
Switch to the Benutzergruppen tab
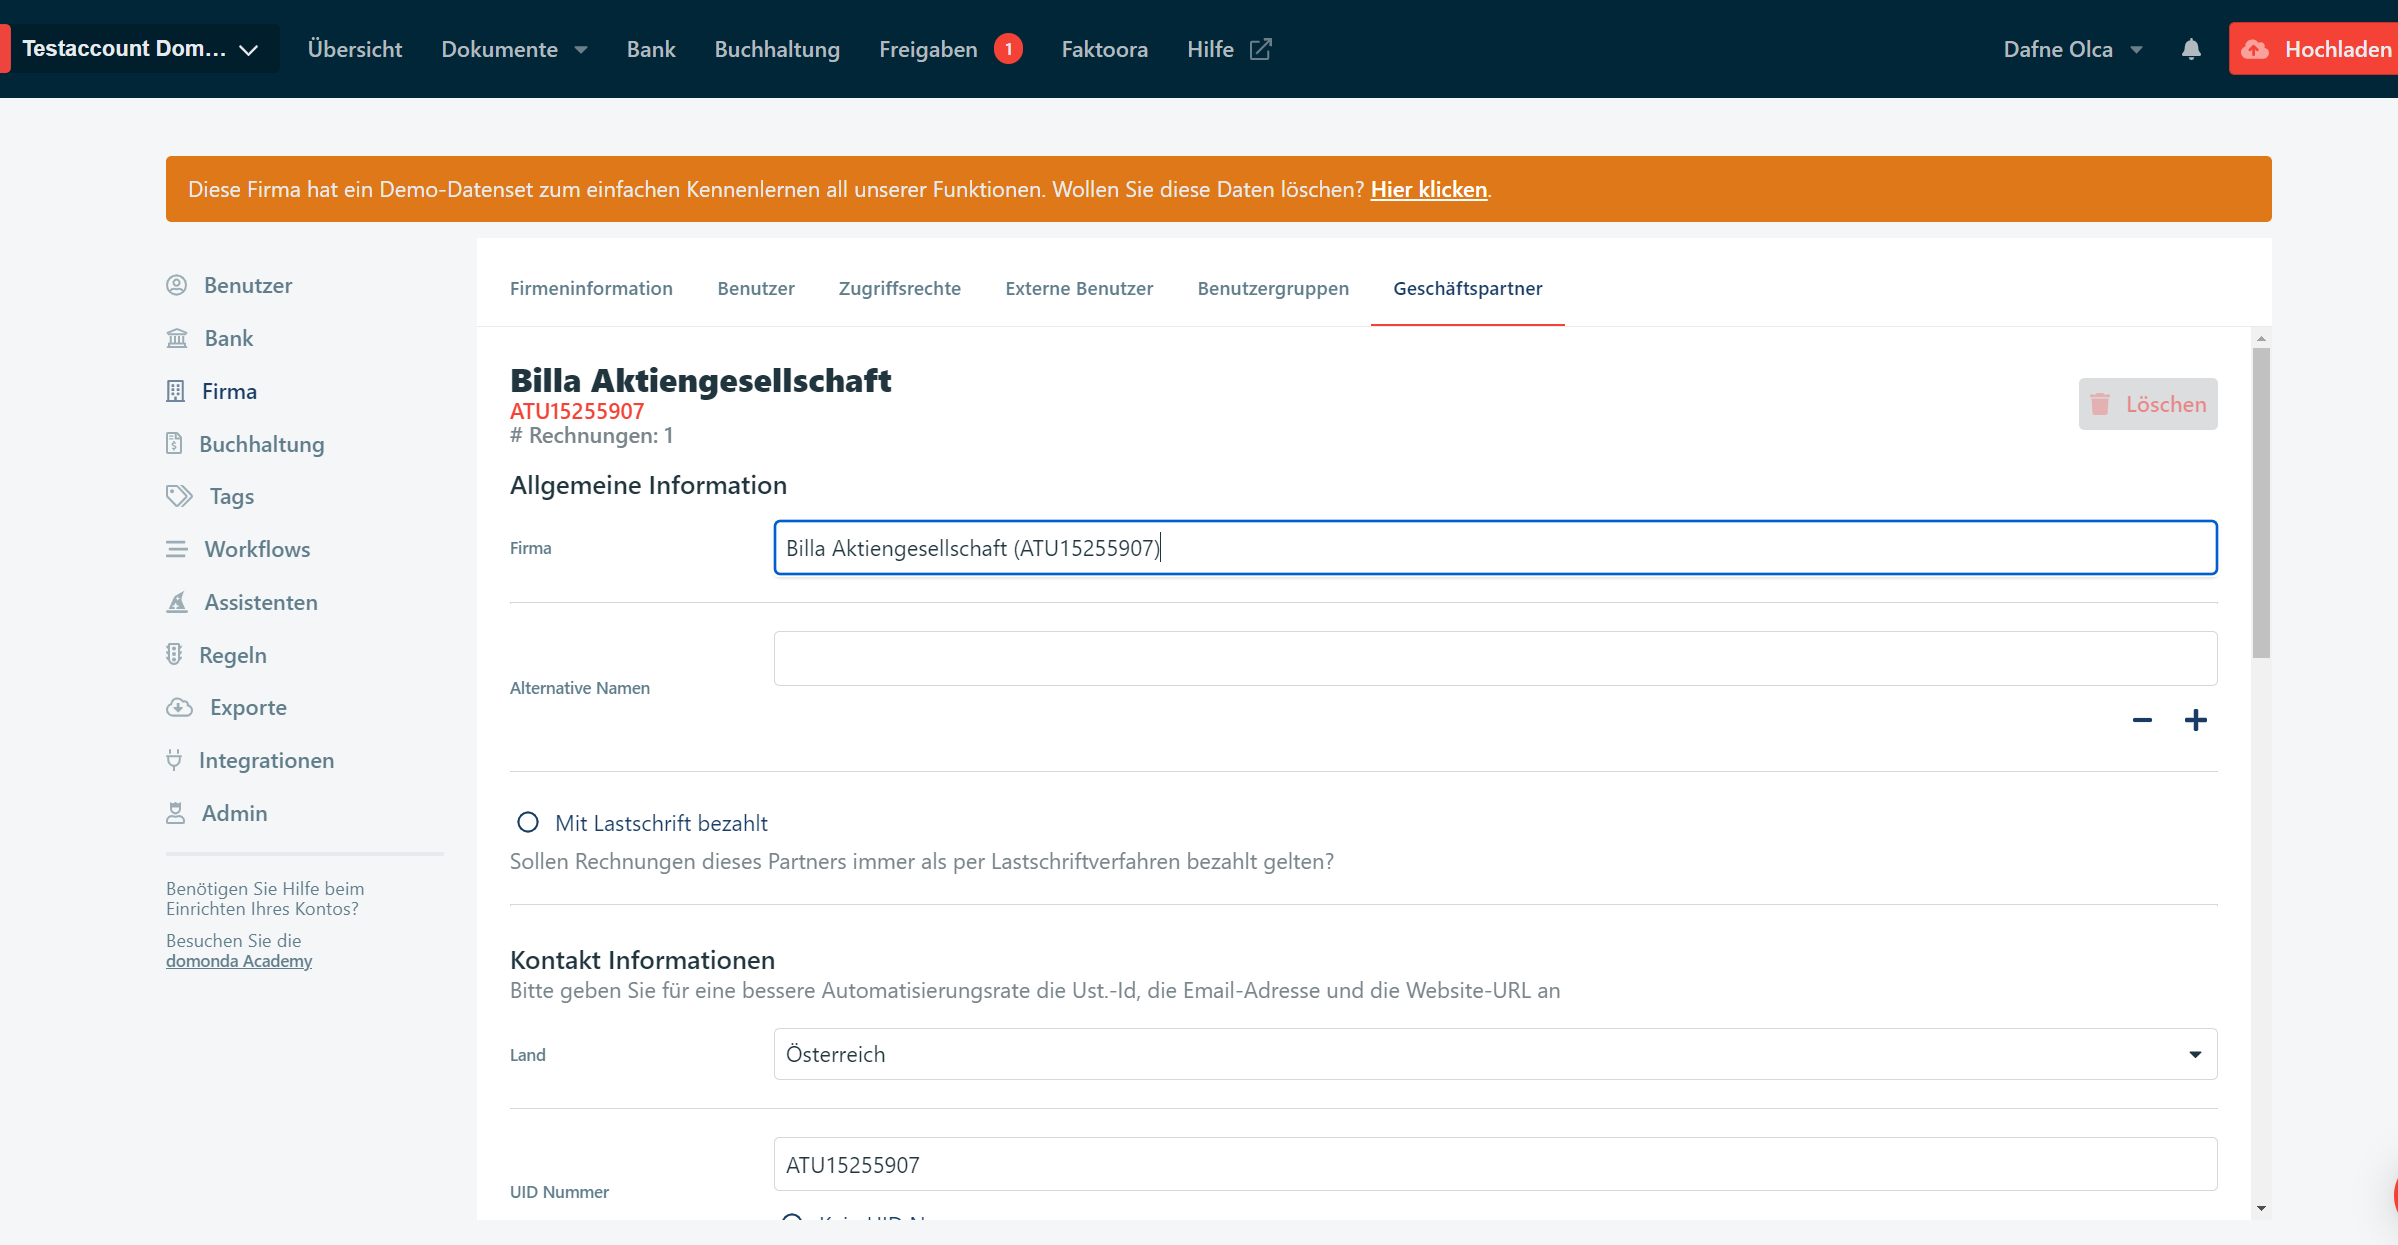(1272, 288)
